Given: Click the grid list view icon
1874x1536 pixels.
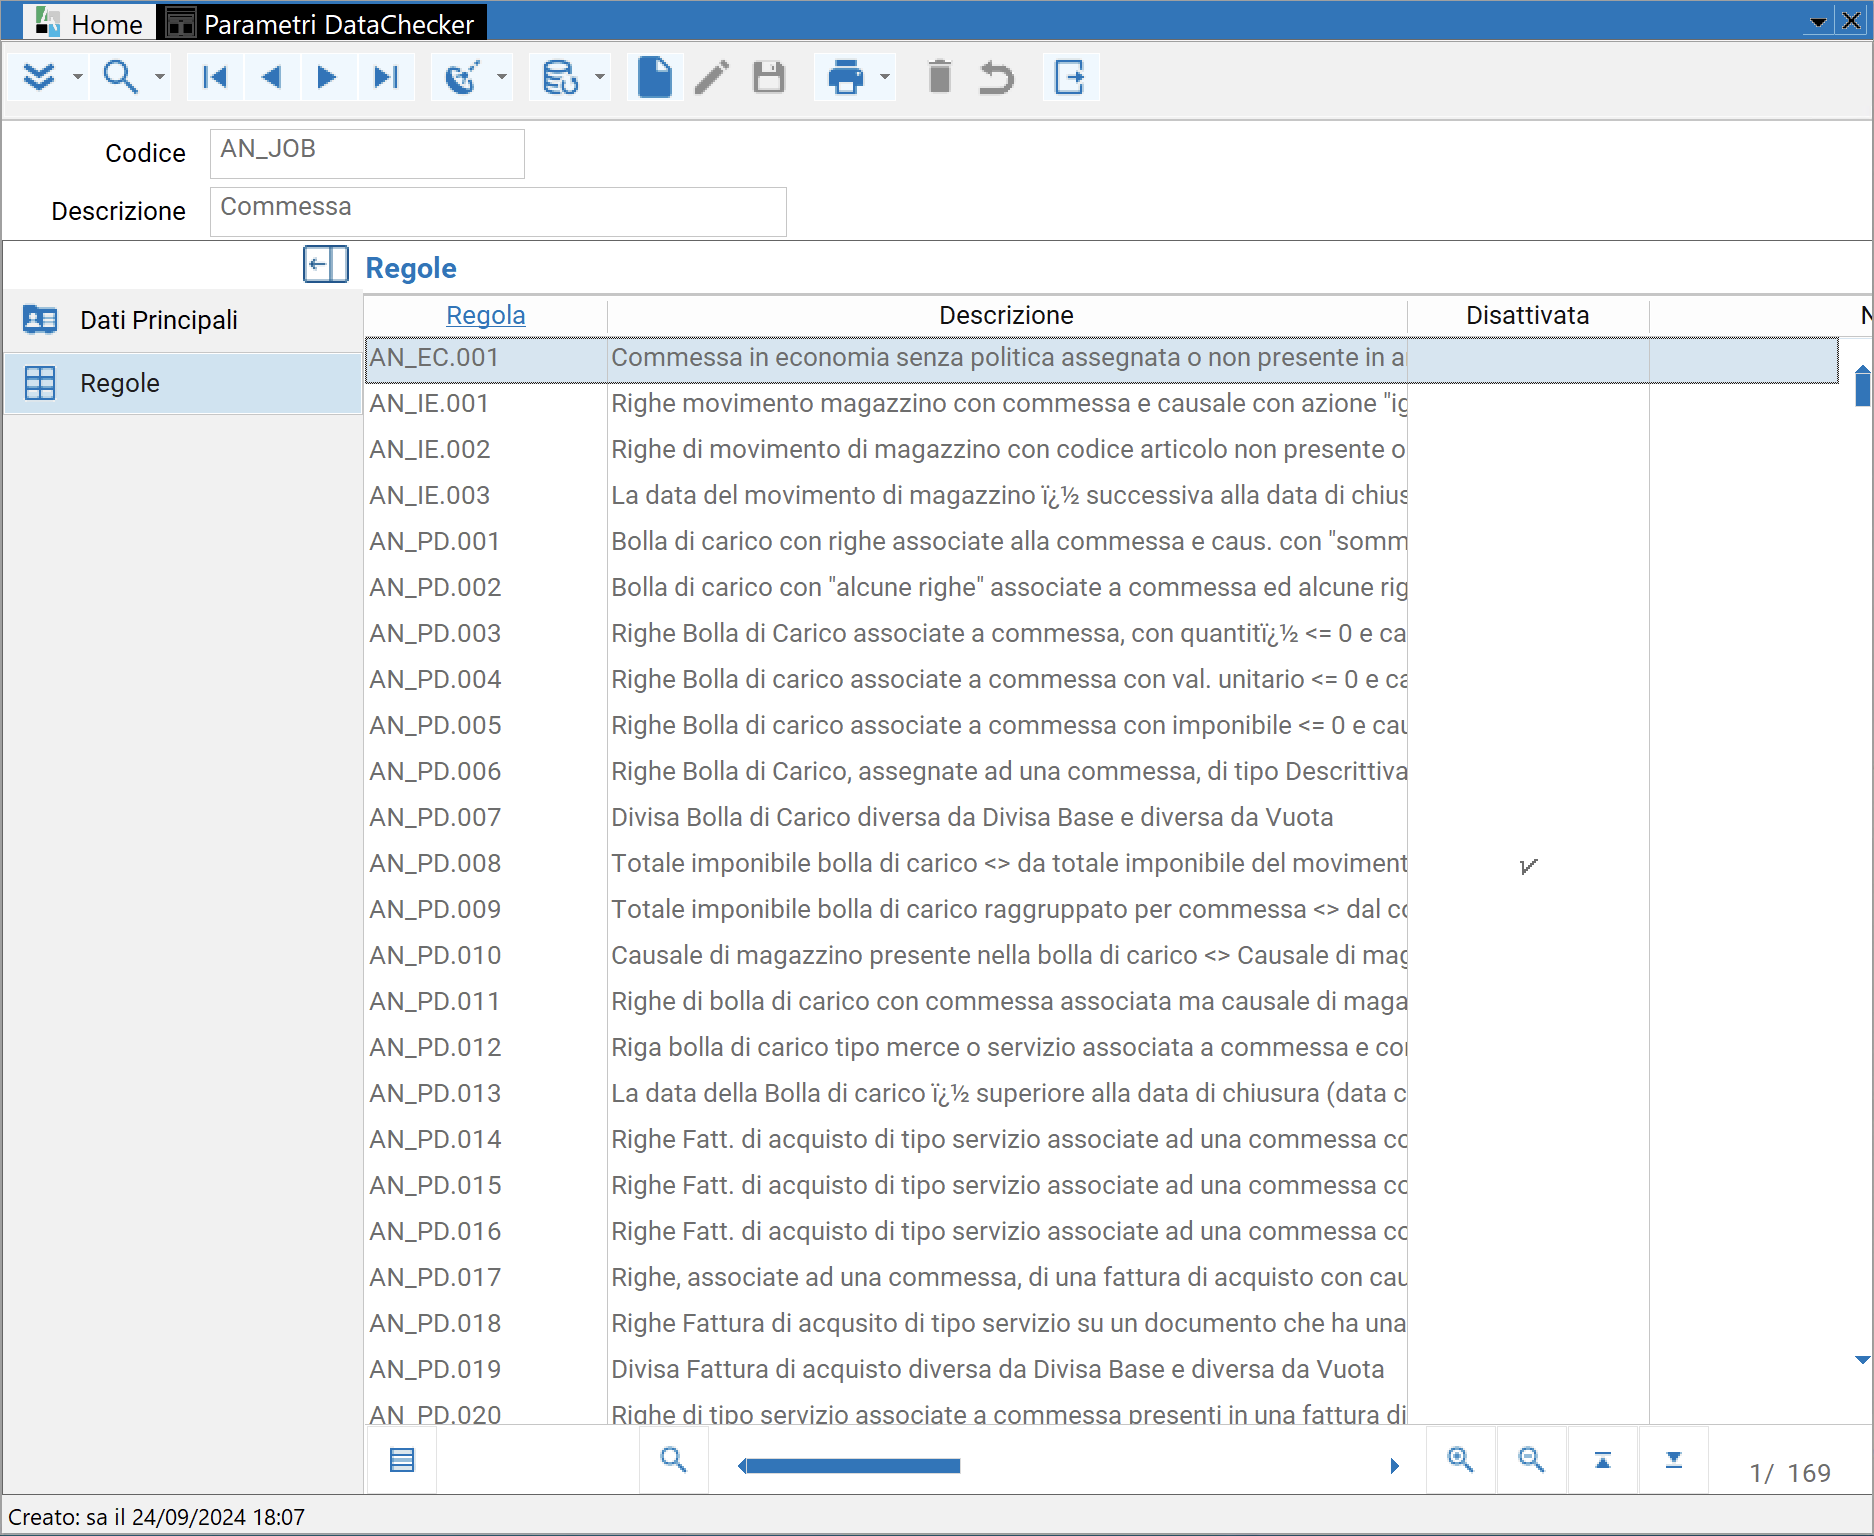Looking at the screenshot, I should 402,1460.
